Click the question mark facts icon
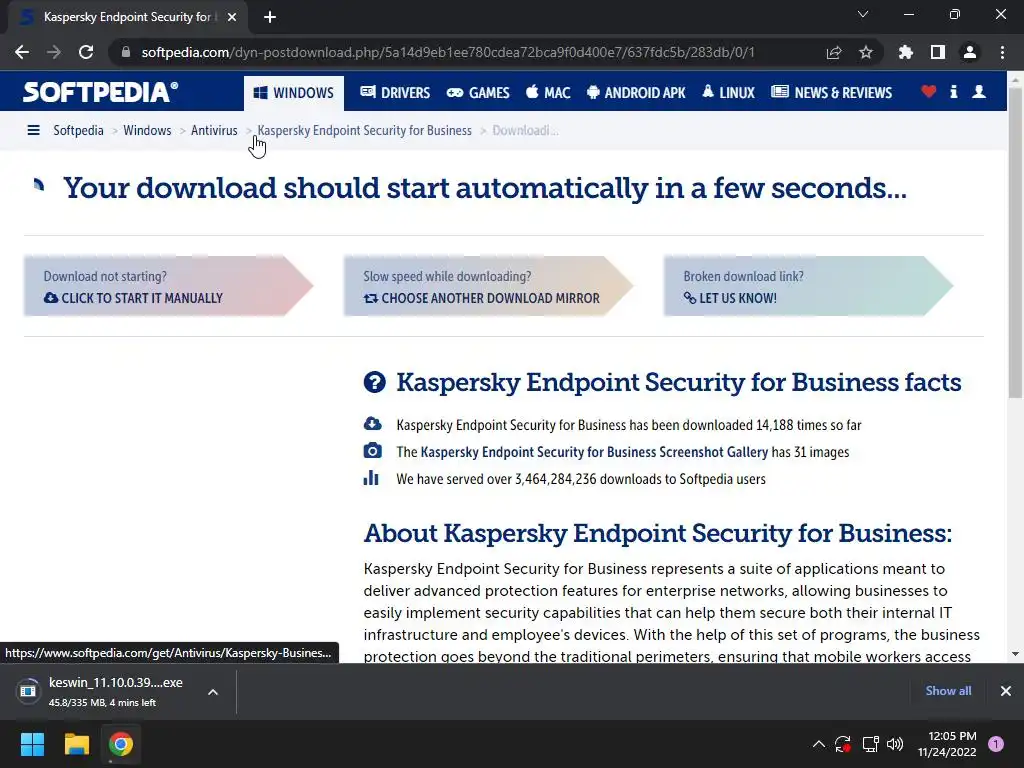The height and width of the screenshot is (768, 1024). tap(375, 382)
